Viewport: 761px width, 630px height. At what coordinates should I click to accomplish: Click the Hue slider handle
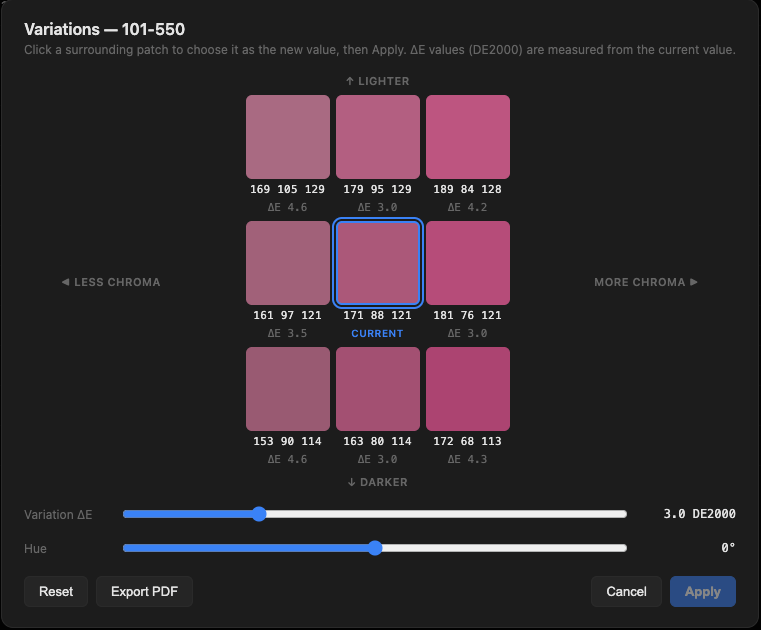pos(375,548)
